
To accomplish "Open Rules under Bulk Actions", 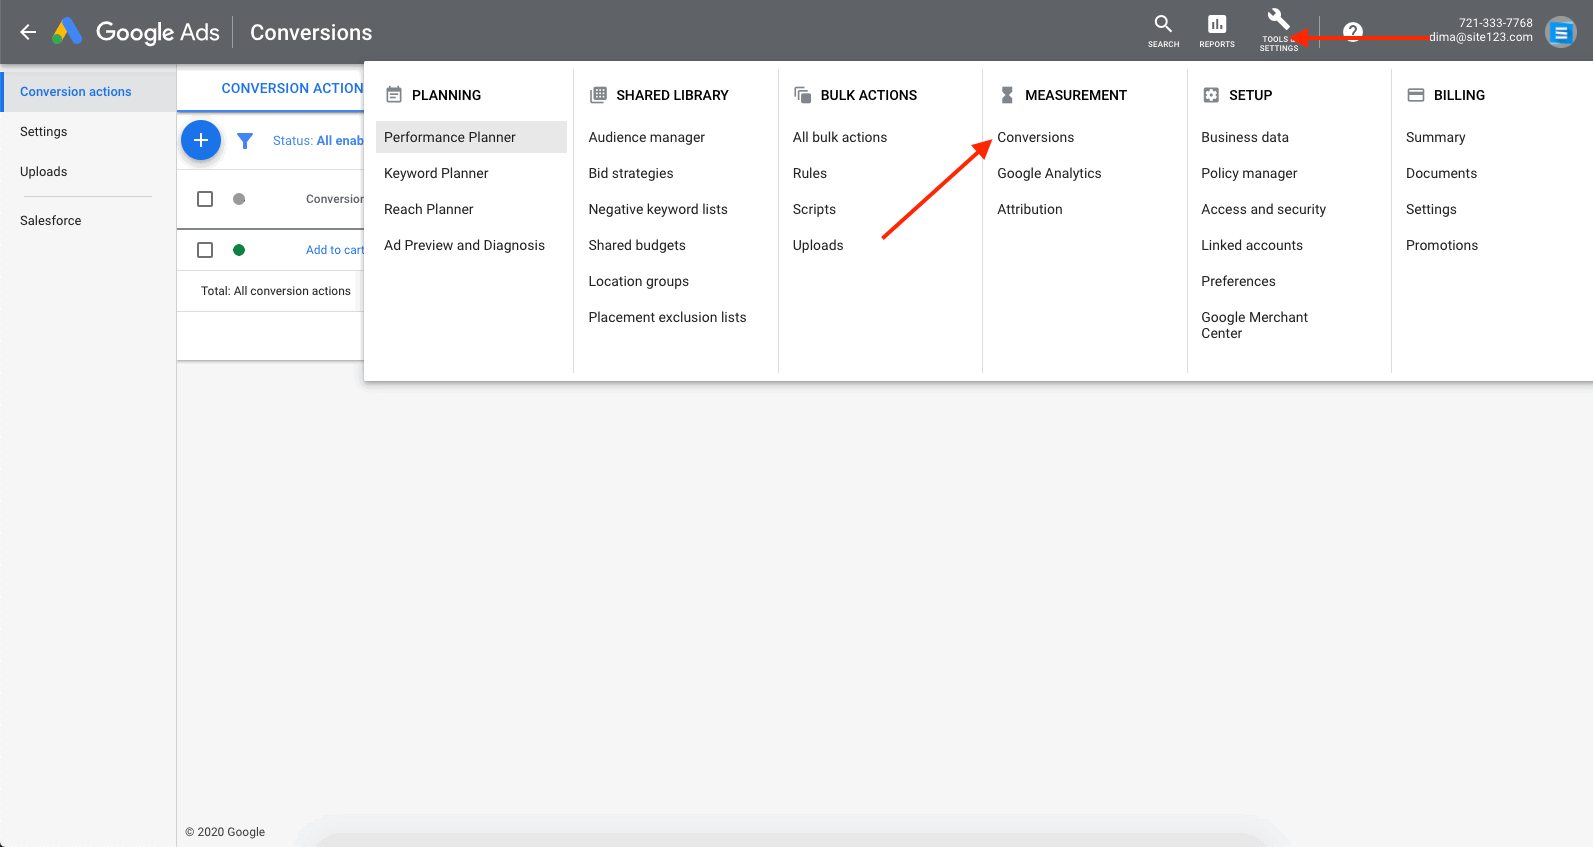I will [x=810, y=173].
